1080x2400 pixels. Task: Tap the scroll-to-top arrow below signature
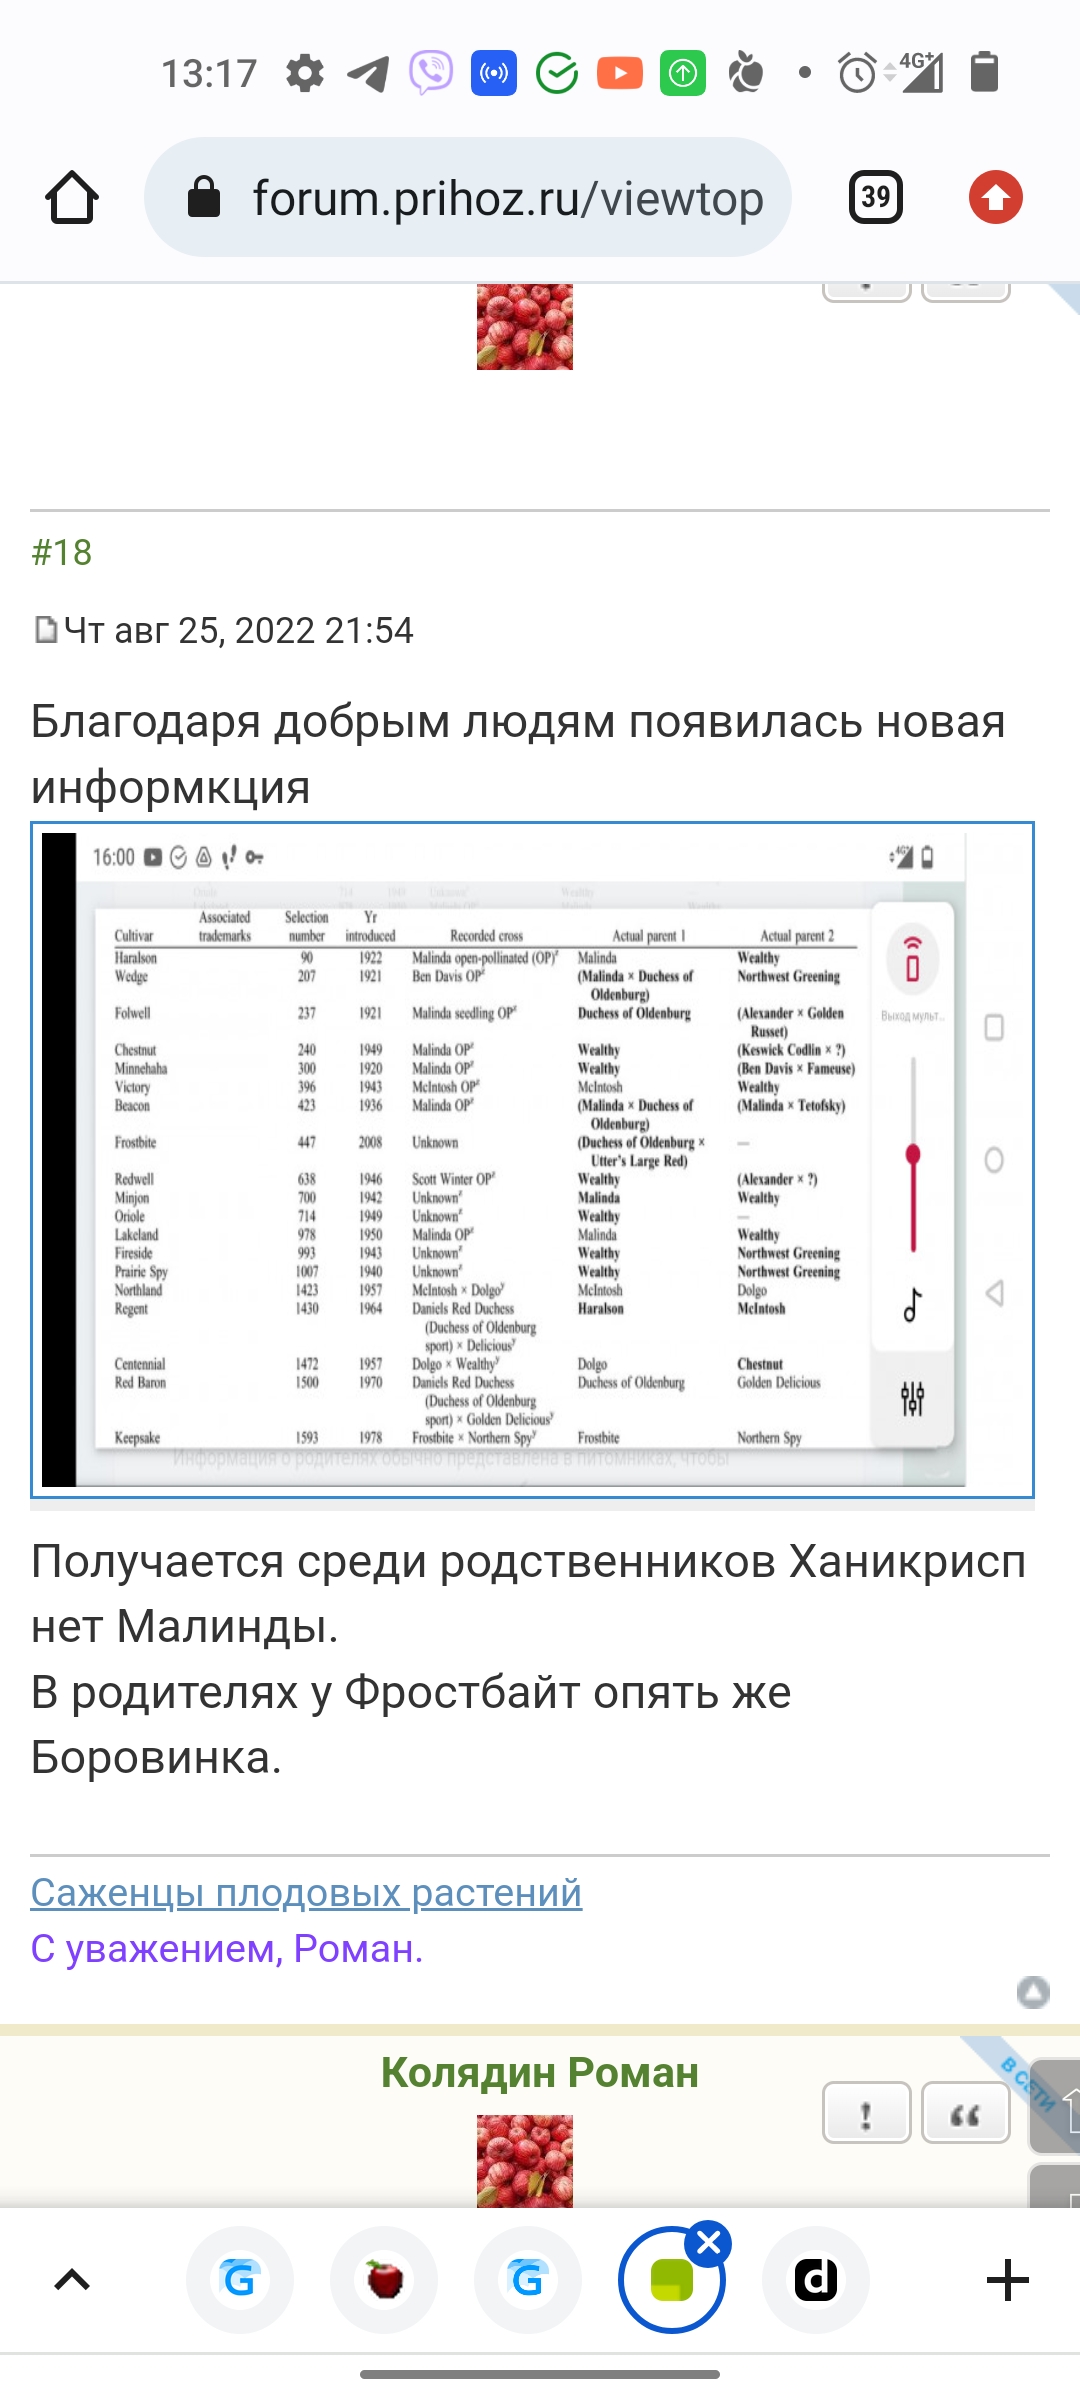1033,1992
